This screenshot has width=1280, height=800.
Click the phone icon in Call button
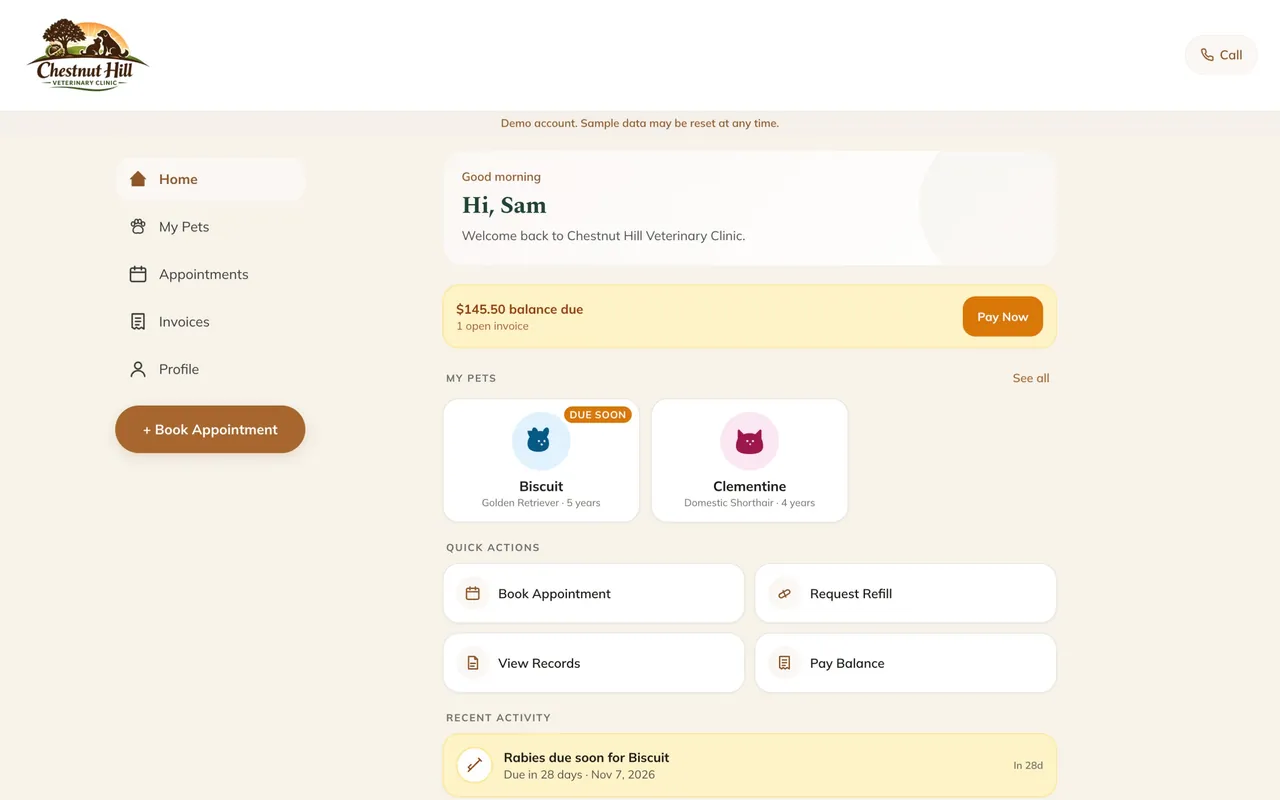[x=1207, y=55]
